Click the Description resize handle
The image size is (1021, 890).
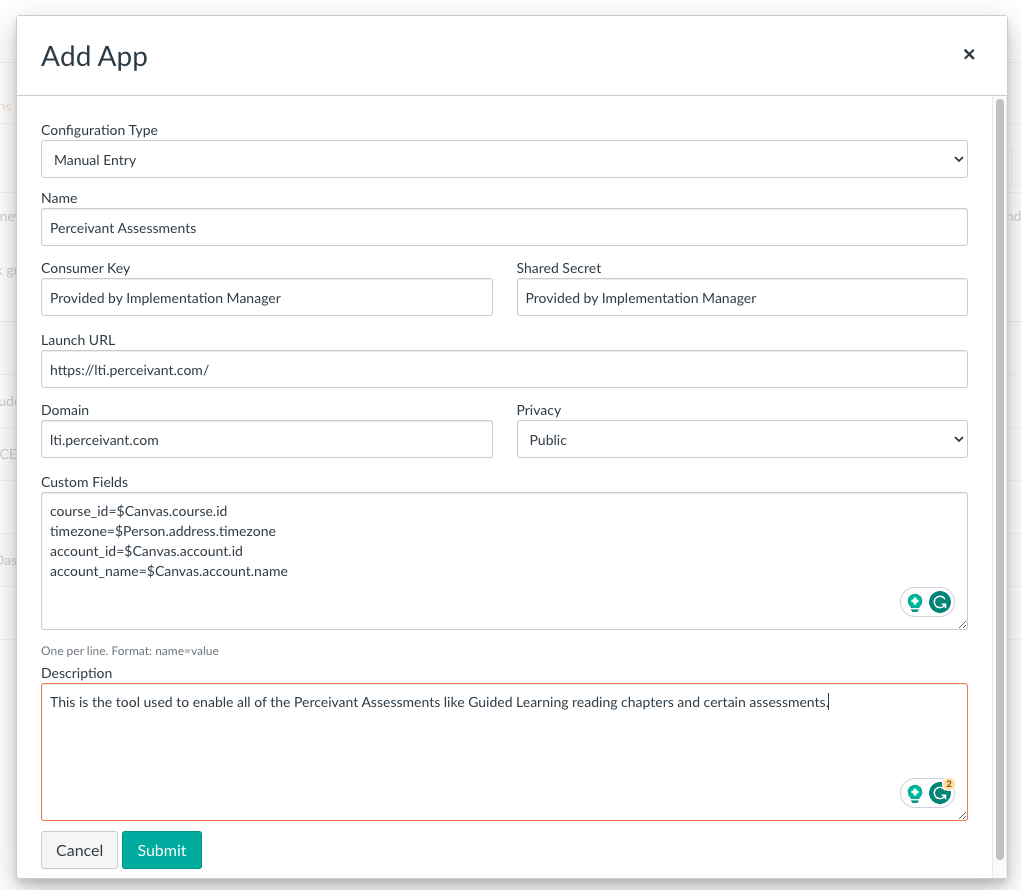962,814
